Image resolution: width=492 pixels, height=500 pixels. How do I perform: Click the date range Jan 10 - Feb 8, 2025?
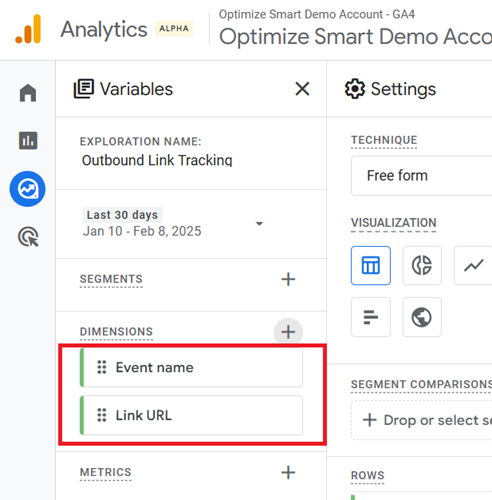point(142,231)
